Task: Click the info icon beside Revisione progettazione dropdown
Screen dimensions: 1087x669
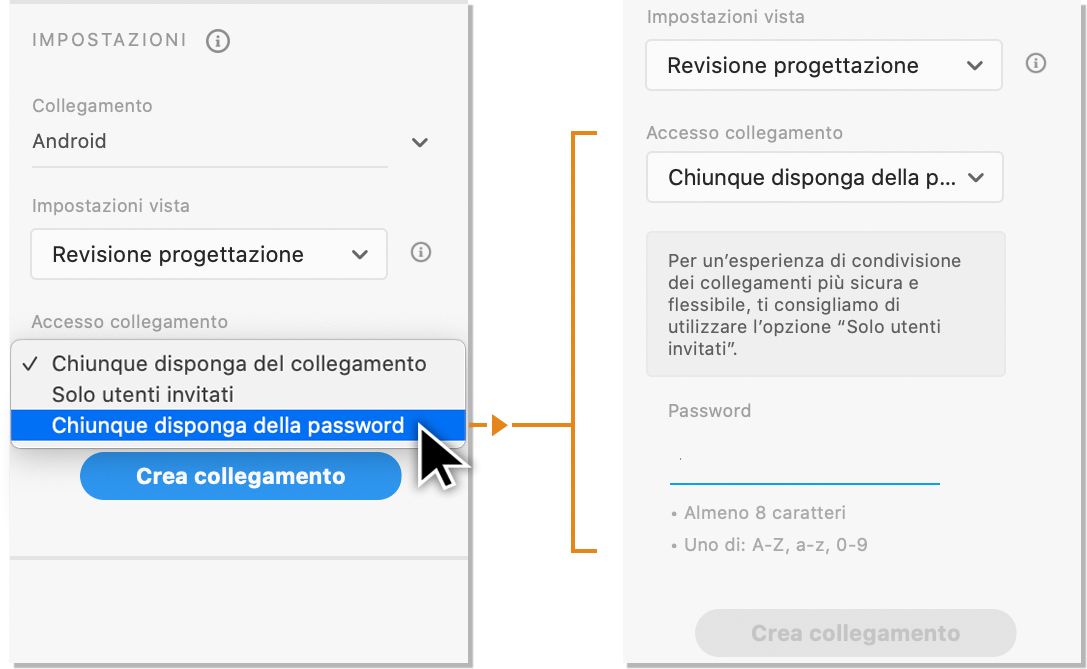Action: pyautogui.click(x=420, y=252)
